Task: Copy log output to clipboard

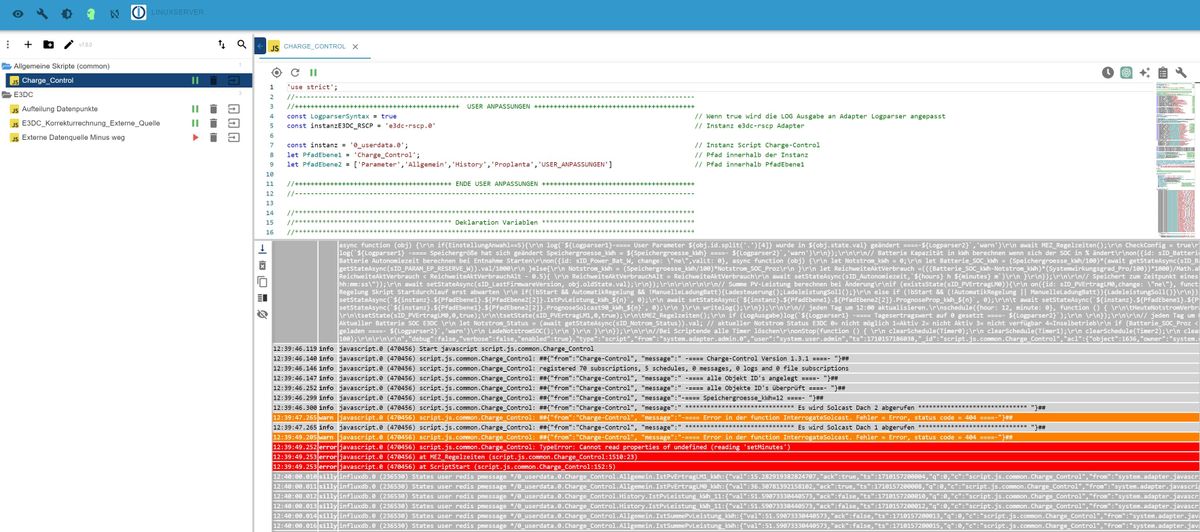Action: 262,281
